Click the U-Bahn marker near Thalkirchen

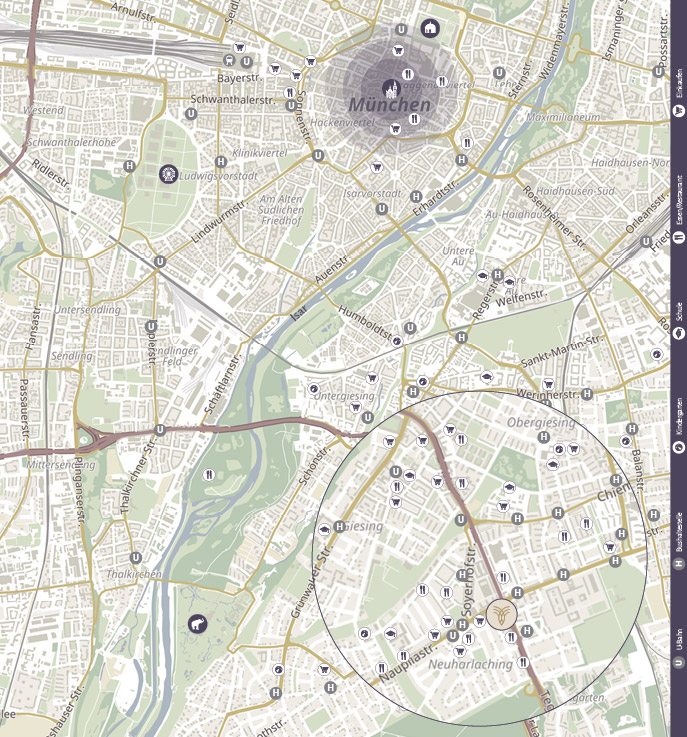coord(136,558)
